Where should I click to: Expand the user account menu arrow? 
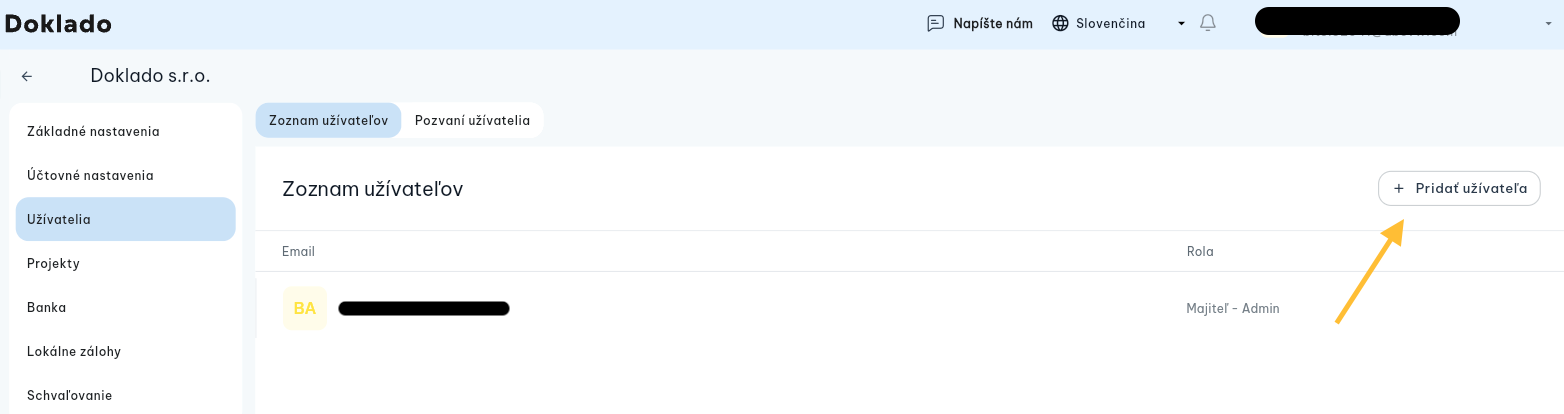click(x=1548, y=23)
